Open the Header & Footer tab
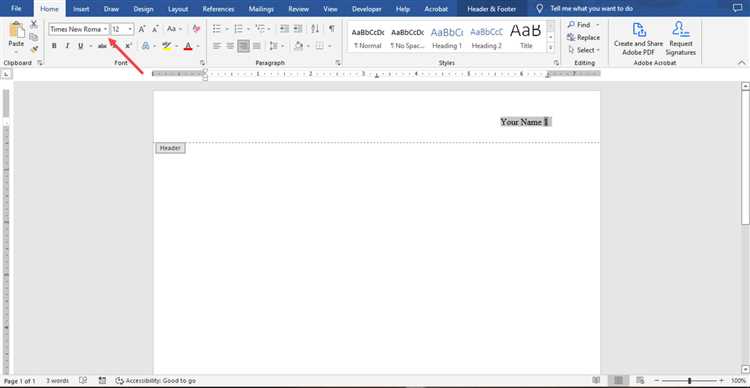Screen dimensions: 750x388 pos(491,9)
